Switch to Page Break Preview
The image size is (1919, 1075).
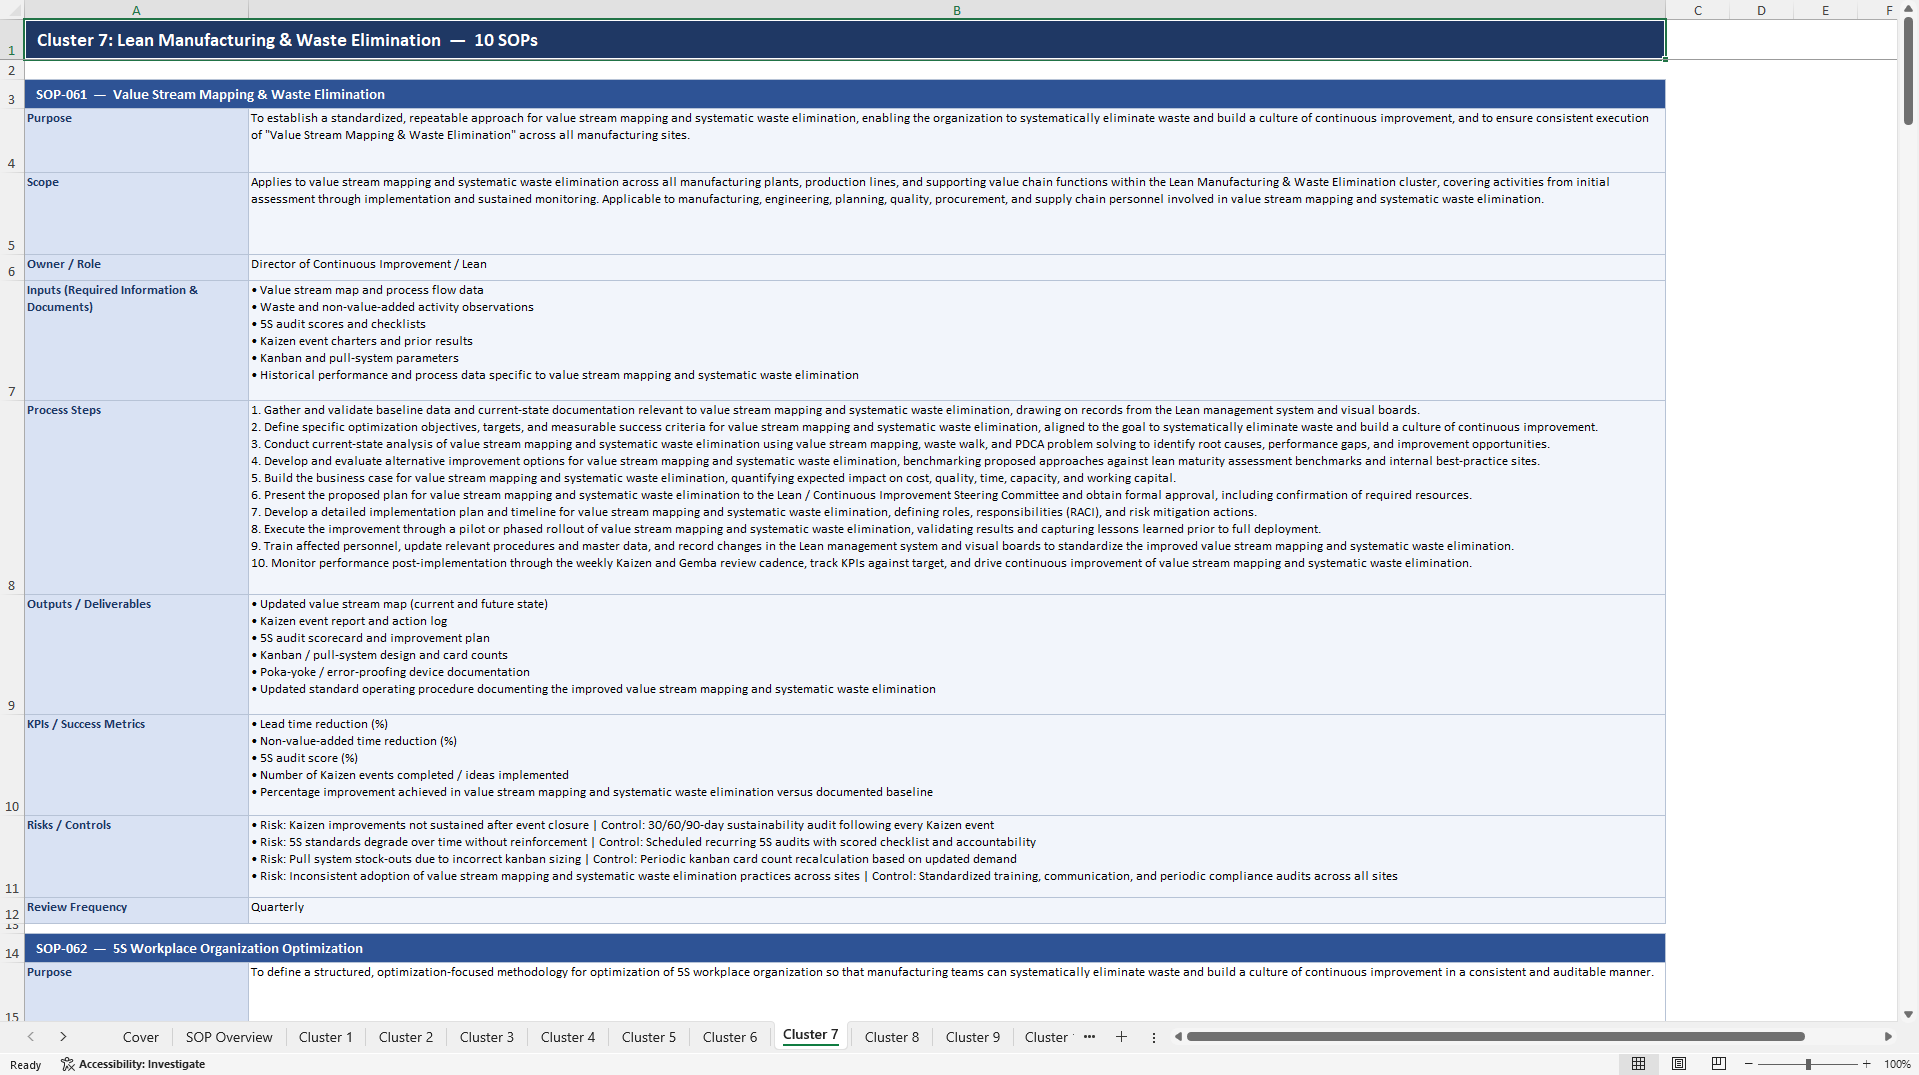click(x=1719, y=1064)
